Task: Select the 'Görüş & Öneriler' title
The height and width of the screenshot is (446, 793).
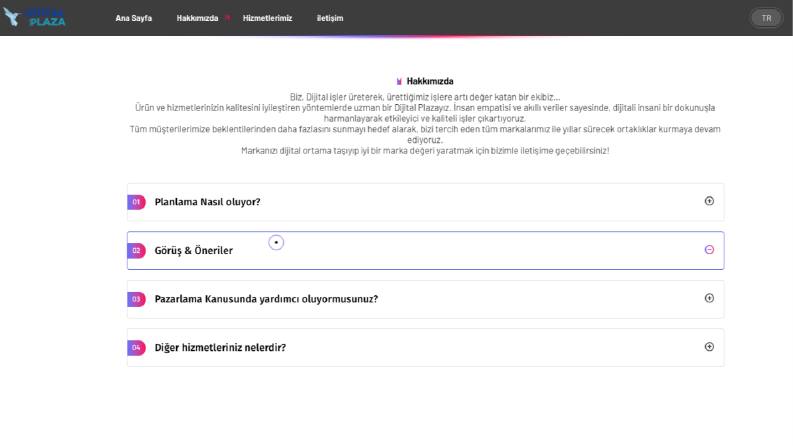Action: (194, 251)
